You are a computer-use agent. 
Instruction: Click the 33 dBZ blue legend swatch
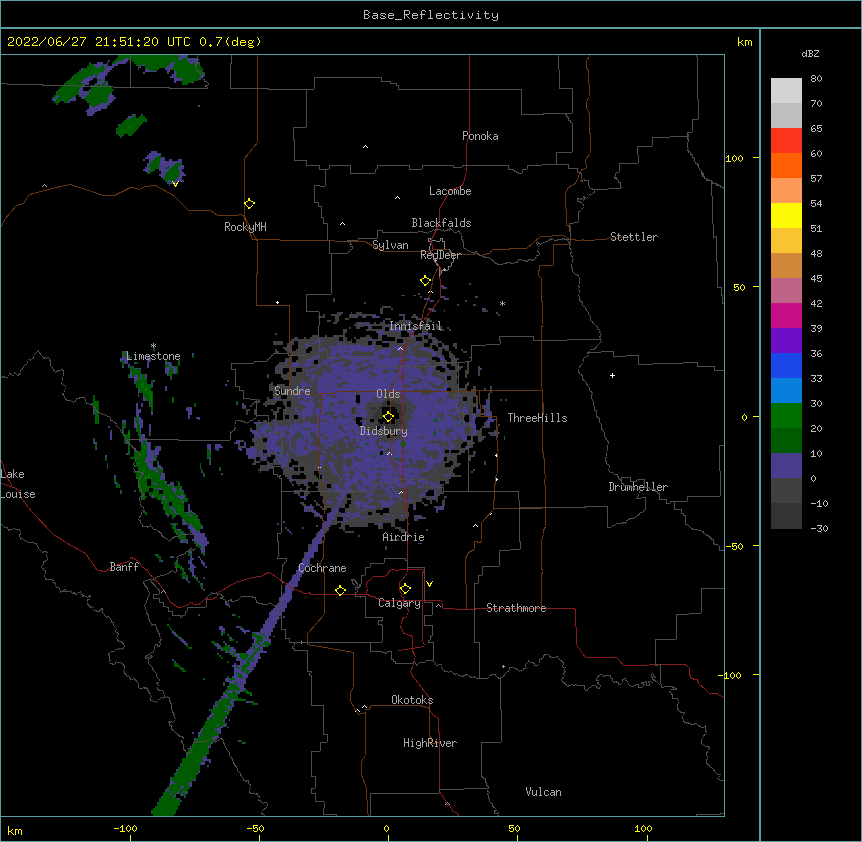coord(786,365)
